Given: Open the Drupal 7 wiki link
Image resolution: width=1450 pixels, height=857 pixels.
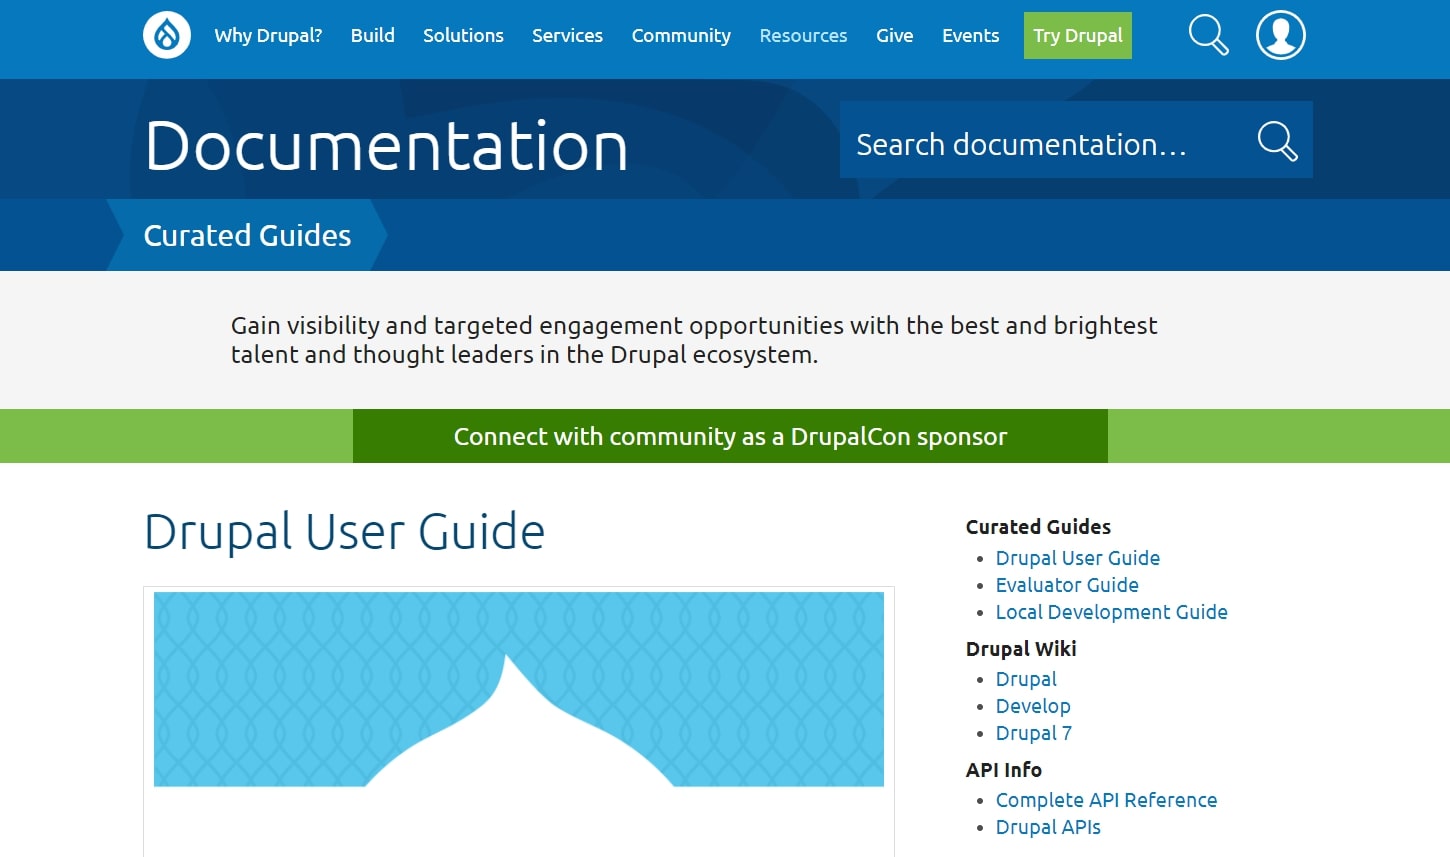Looking at the screenshot, I should 1033,733.
